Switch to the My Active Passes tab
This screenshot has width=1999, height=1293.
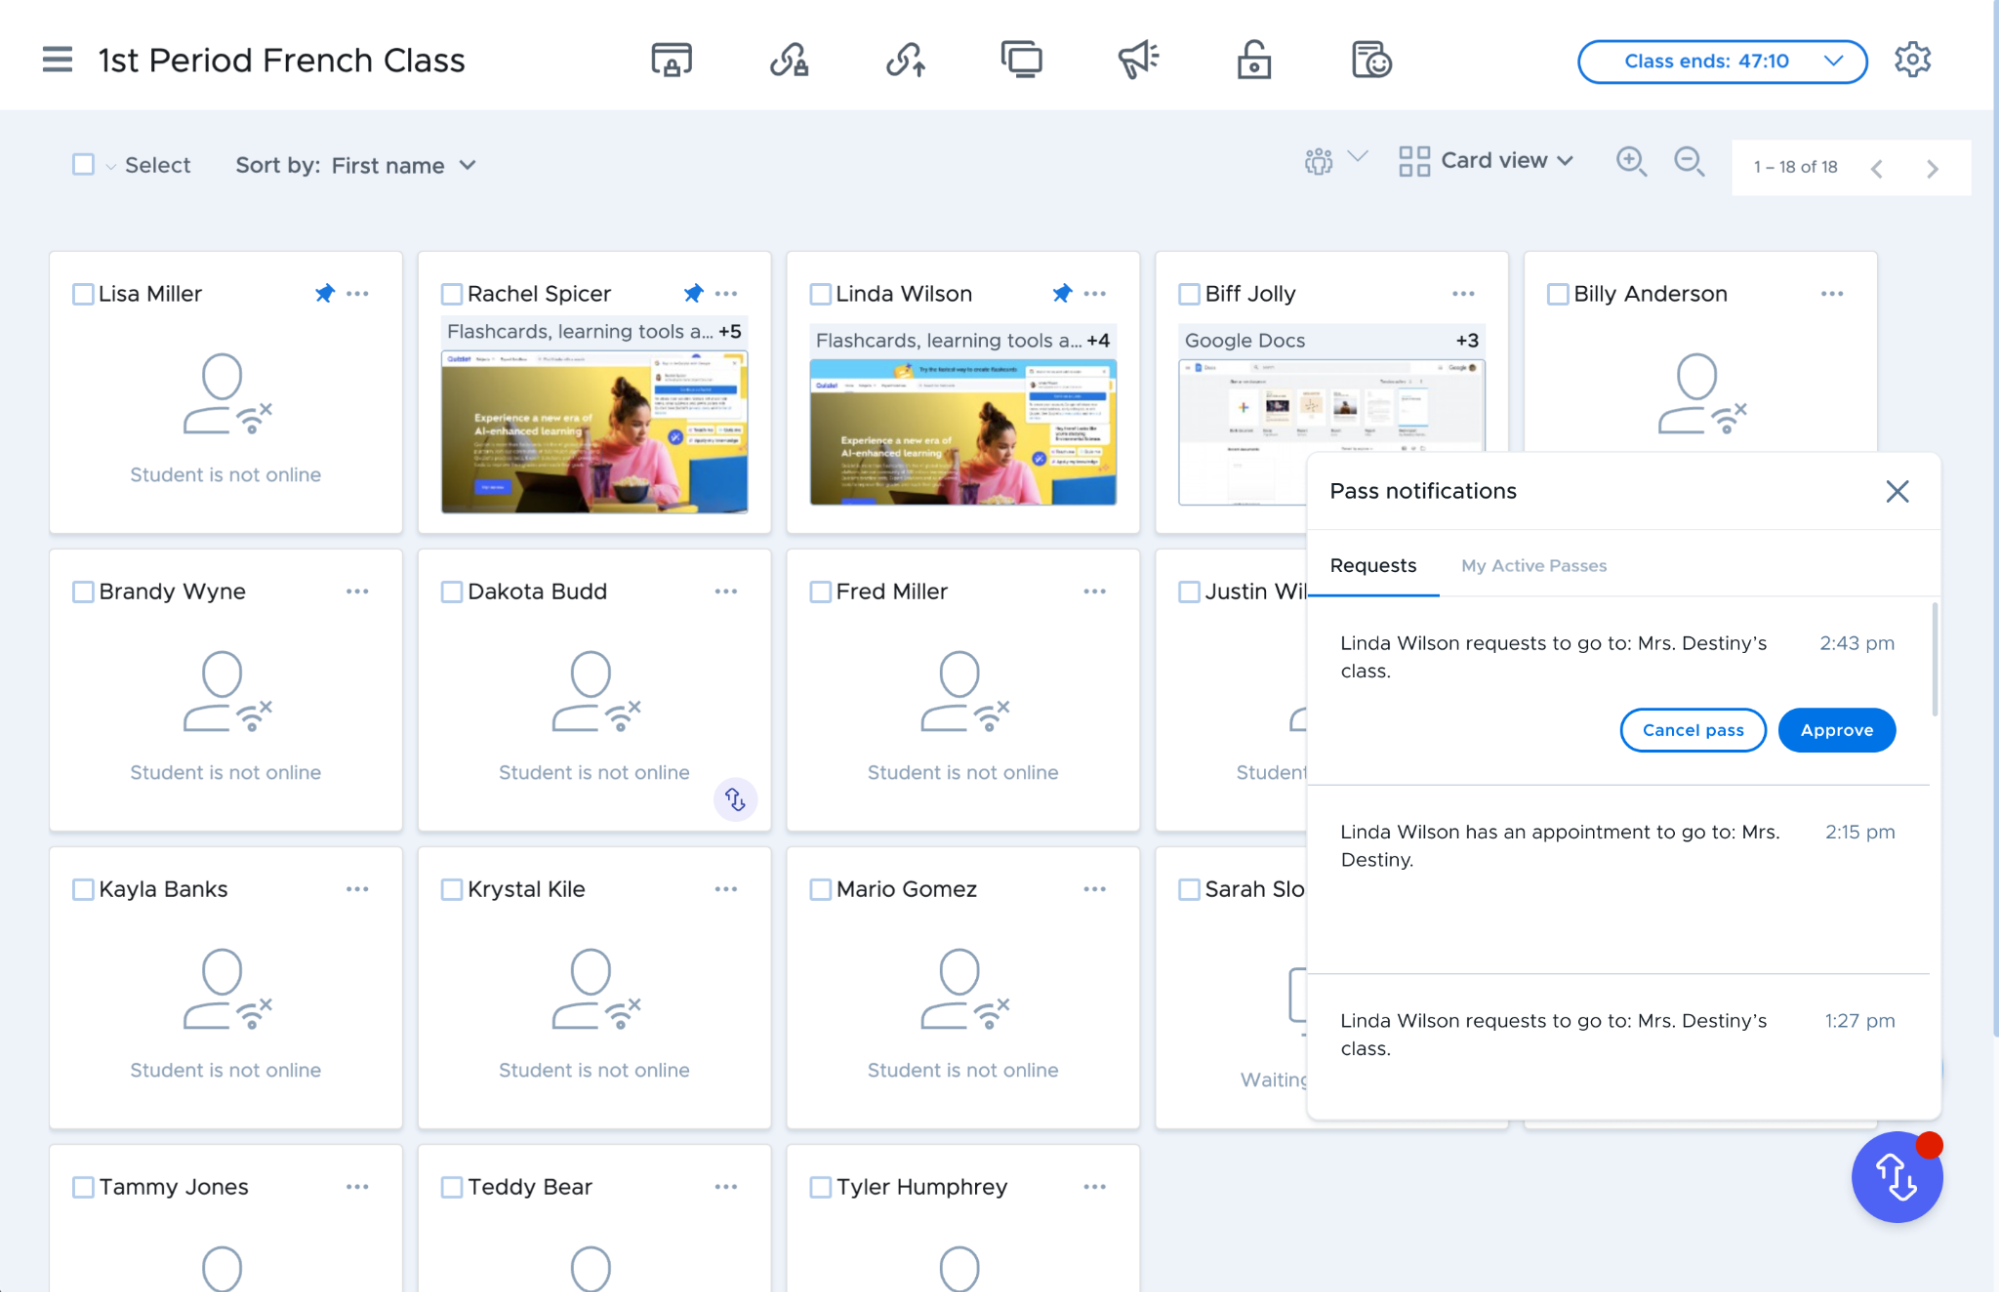[1534, 566]
